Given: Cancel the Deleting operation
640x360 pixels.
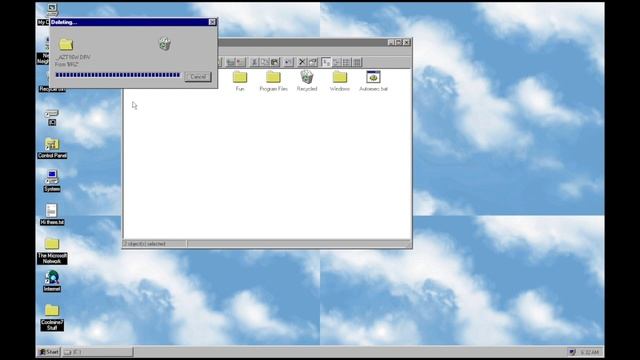Looking at the screenshot, I should [198, 77].
